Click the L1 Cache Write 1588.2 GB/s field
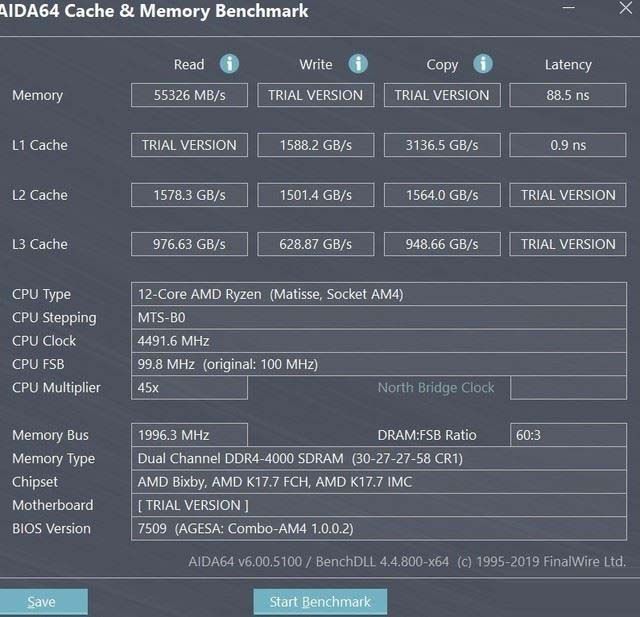Screen dimensions: 640x617 tap(316, 145)
